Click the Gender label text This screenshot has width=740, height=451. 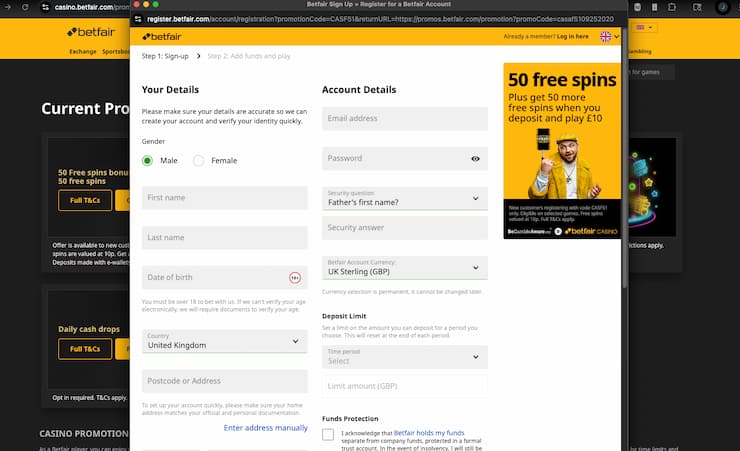pyautogui.click(x=153, y=142)
